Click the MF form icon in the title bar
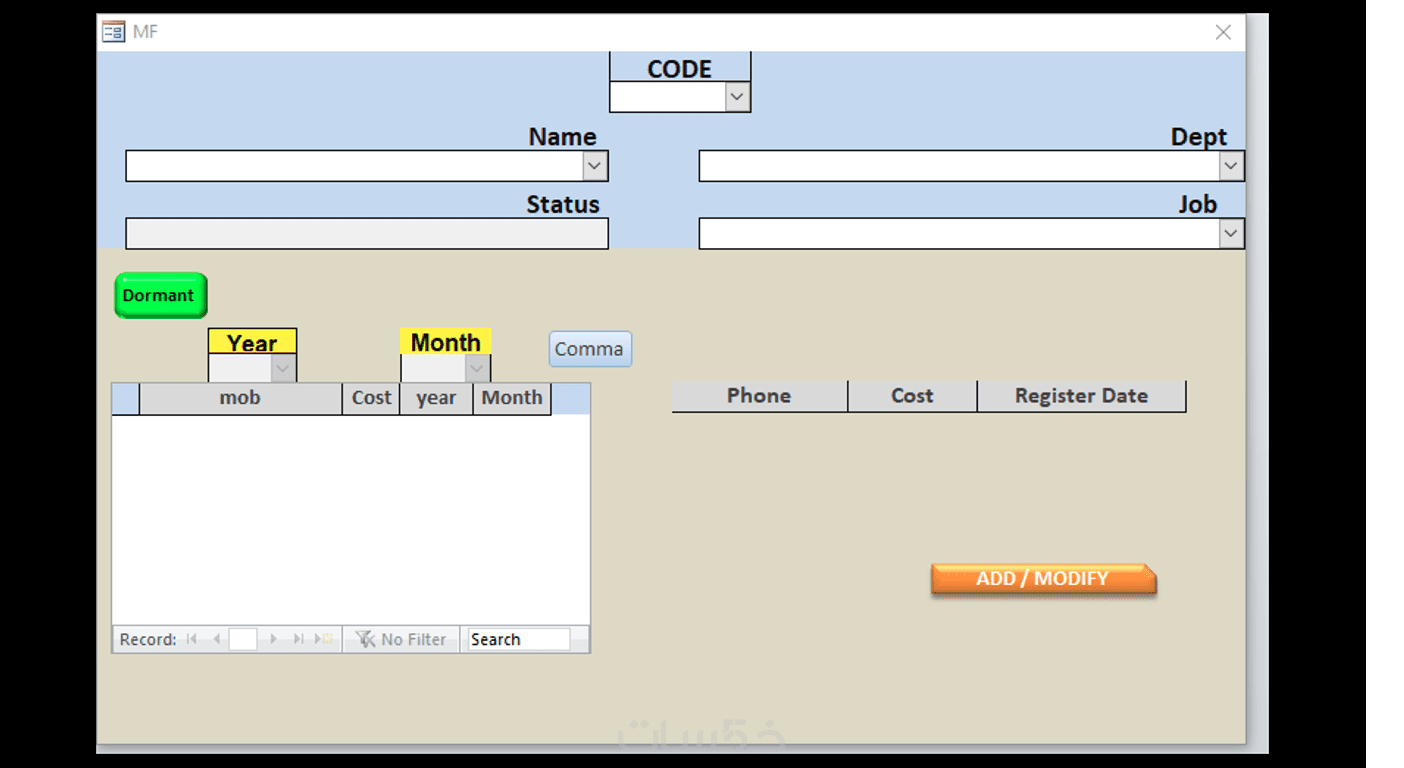 click(x=113, y=32)
